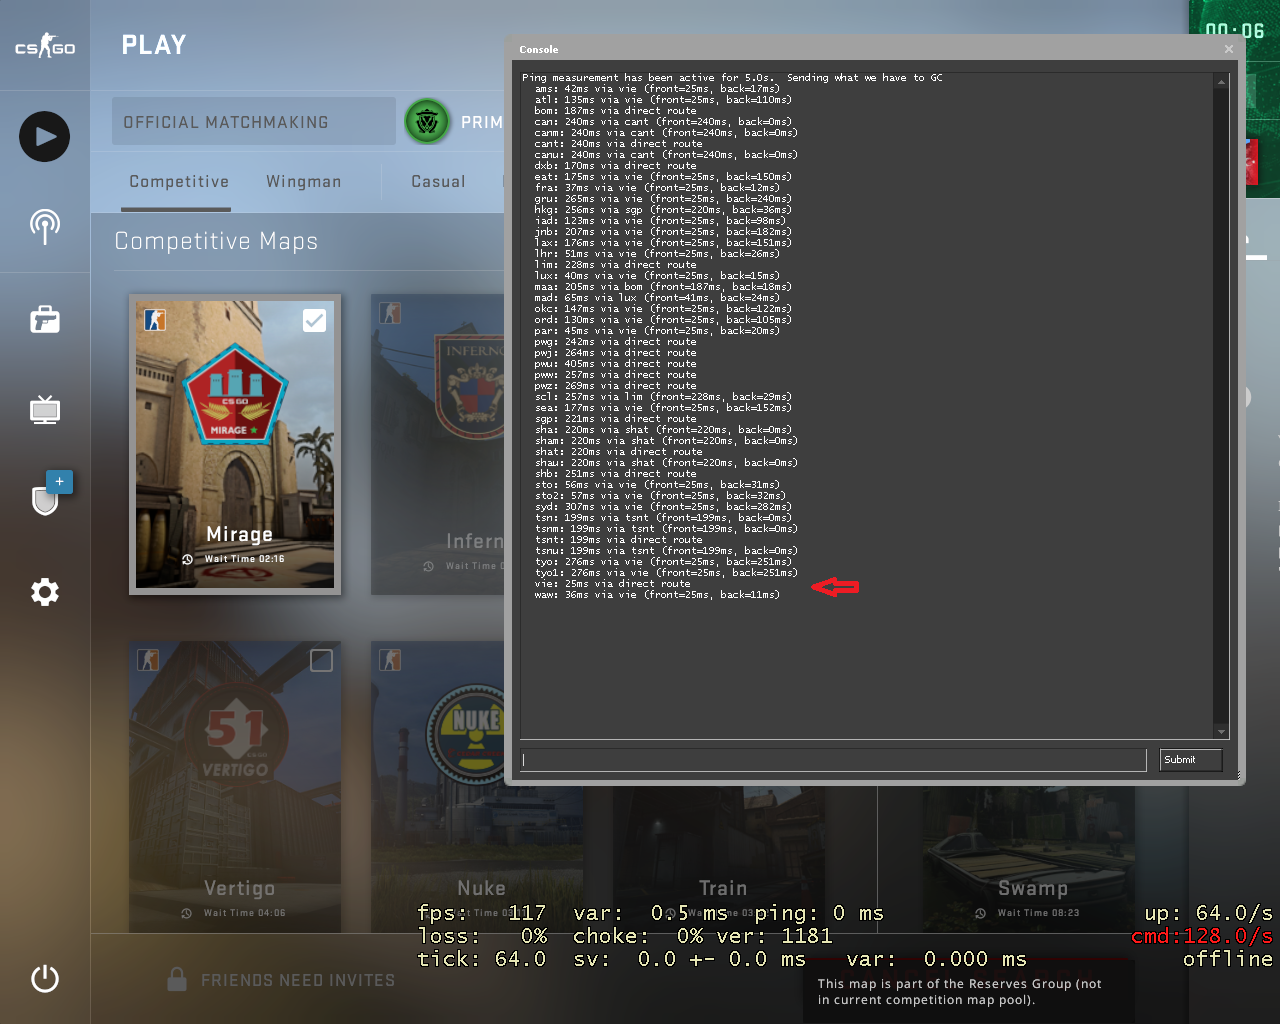
Task: Click the Competitive Maps heading
Action: point(216,241)
